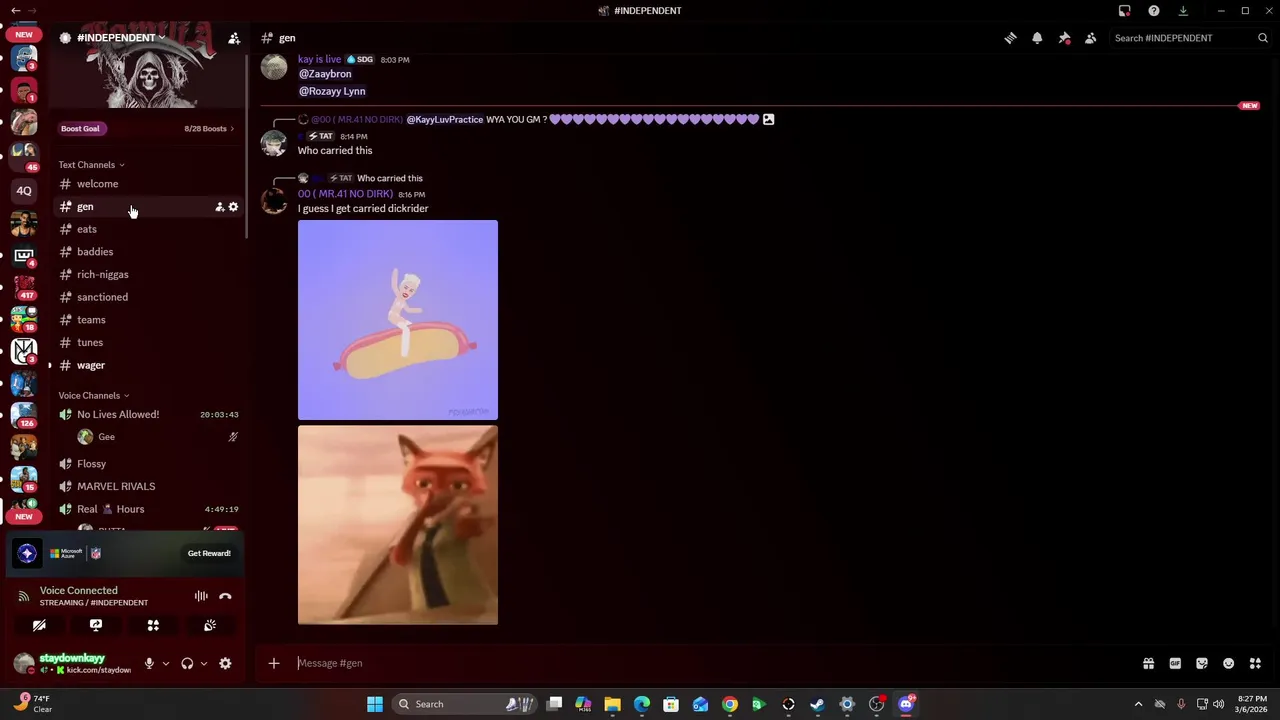Open the baddies channel
Screen dimensions: 1280x720
pyautogui.click(x=148, y=252)
